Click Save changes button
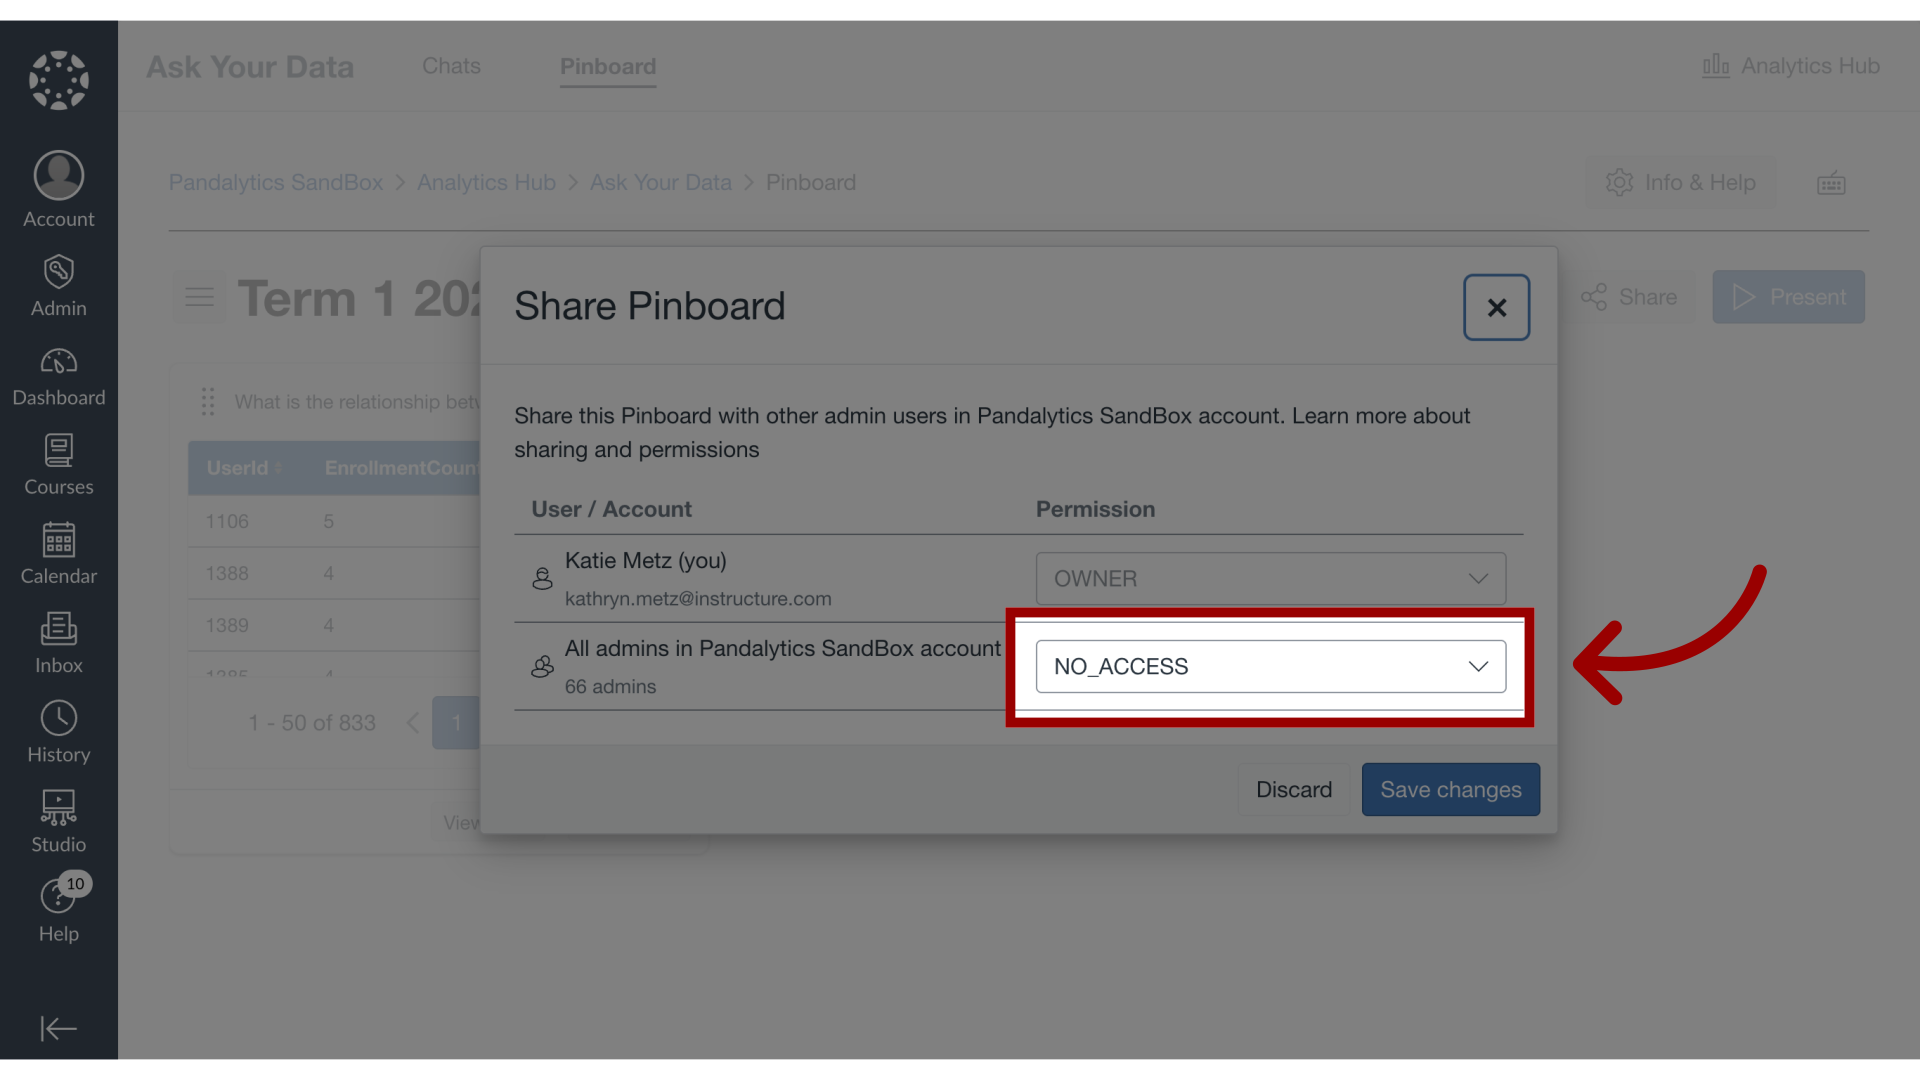Viewport: 1920px width, 1080px height. click(x=1451, y=789)
